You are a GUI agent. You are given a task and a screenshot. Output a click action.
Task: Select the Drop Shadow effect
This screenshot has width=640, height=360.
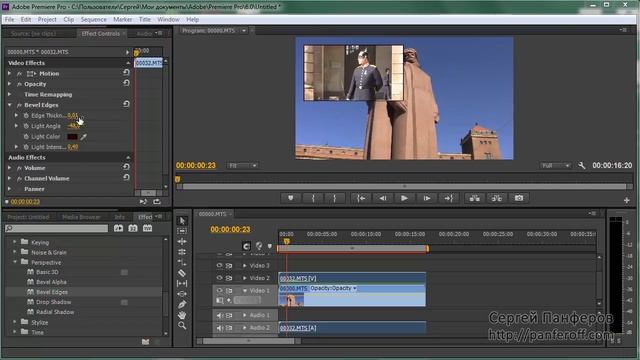tap(53, 302)
